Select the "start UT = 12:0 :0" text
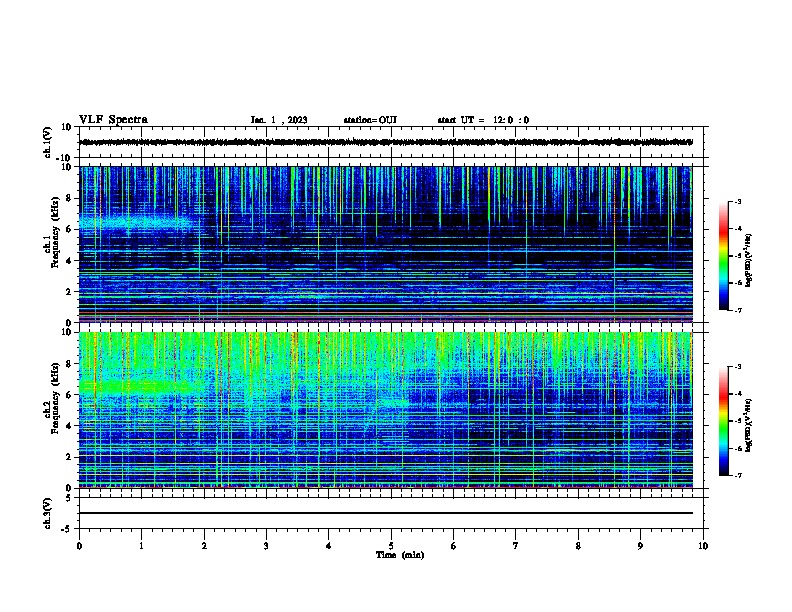 [x=483, y=120]
